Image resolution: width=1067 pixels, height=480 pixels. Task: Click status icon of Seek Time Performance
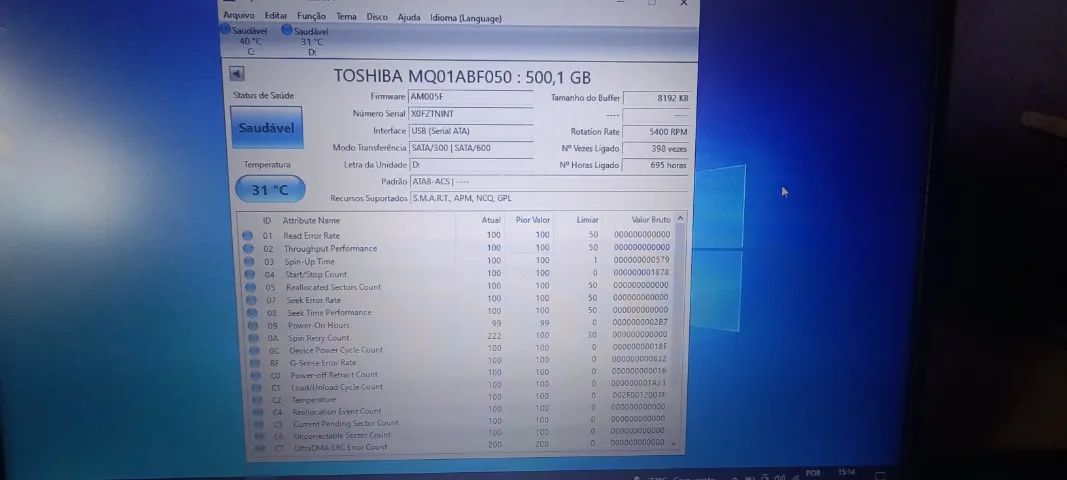(x=252, y=313)
